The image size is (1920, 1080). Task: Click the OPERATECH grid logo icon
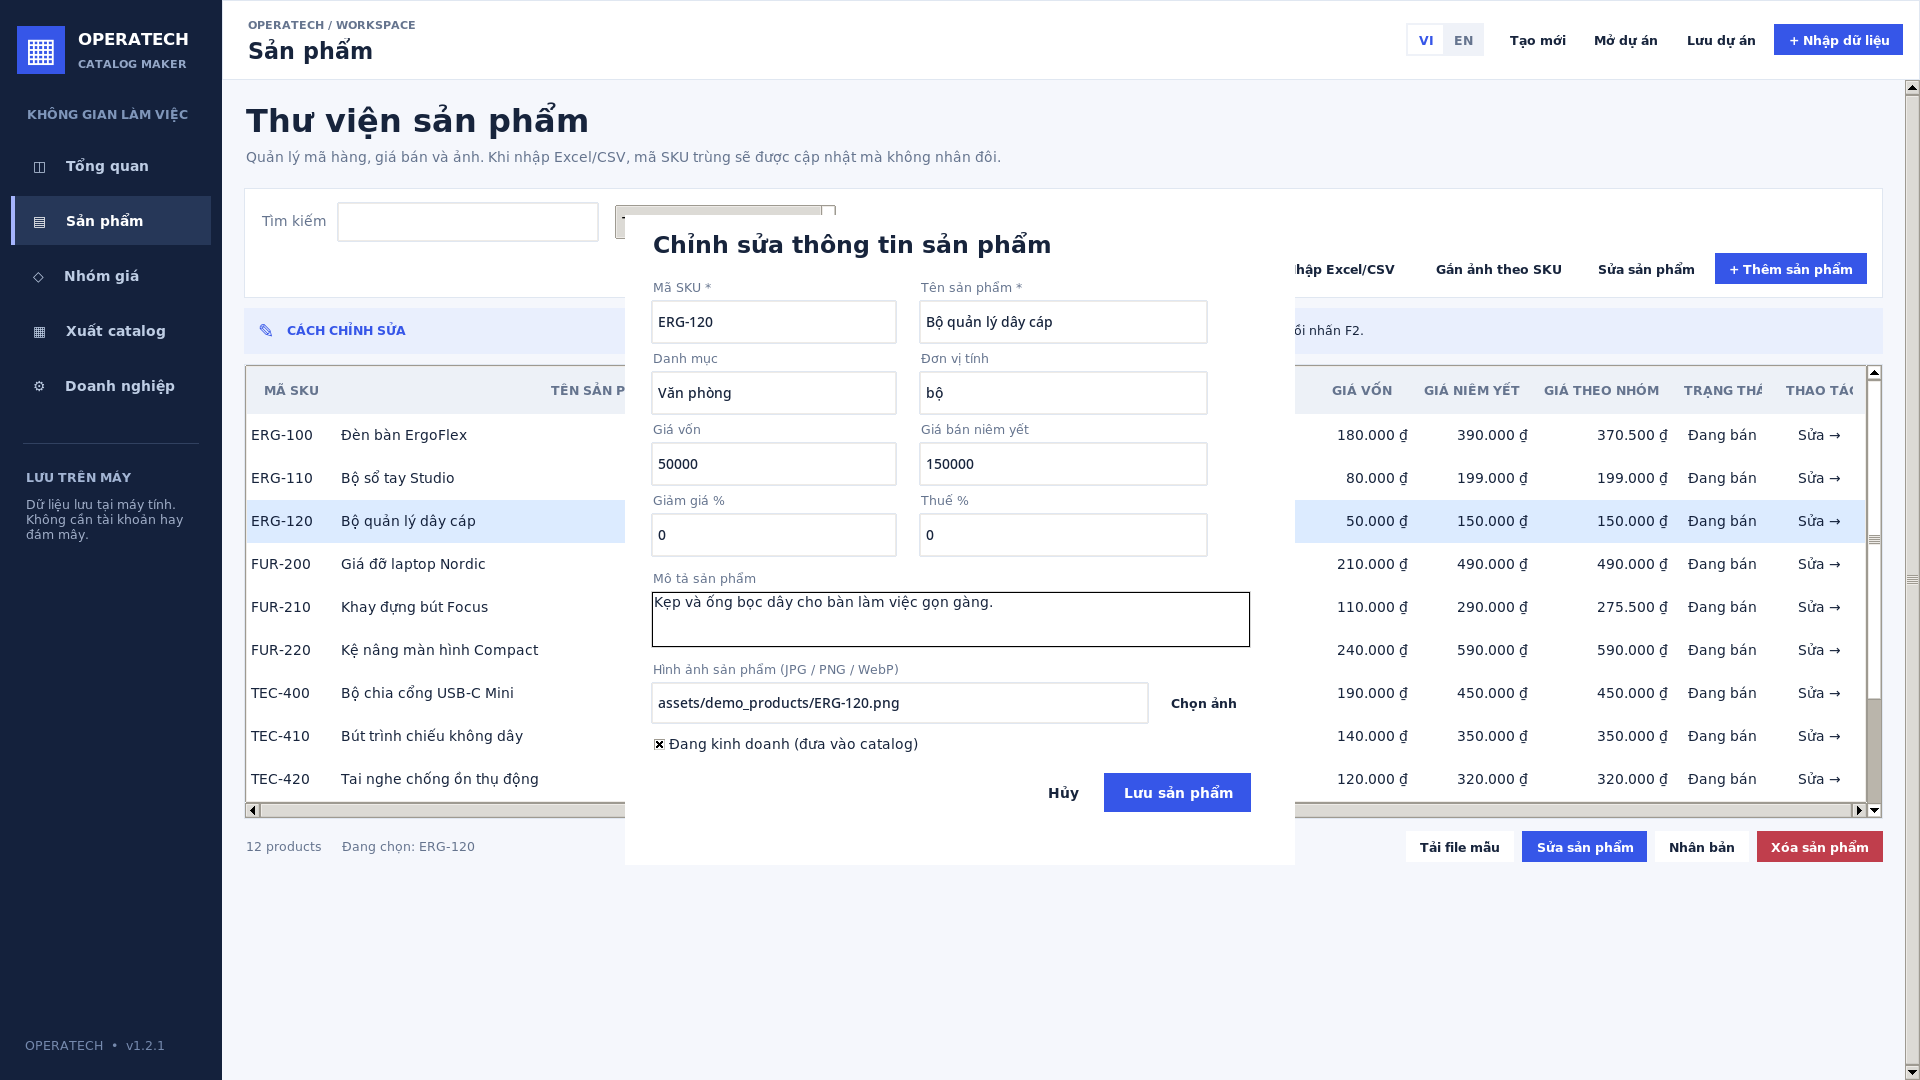click(x=41, y=50)
